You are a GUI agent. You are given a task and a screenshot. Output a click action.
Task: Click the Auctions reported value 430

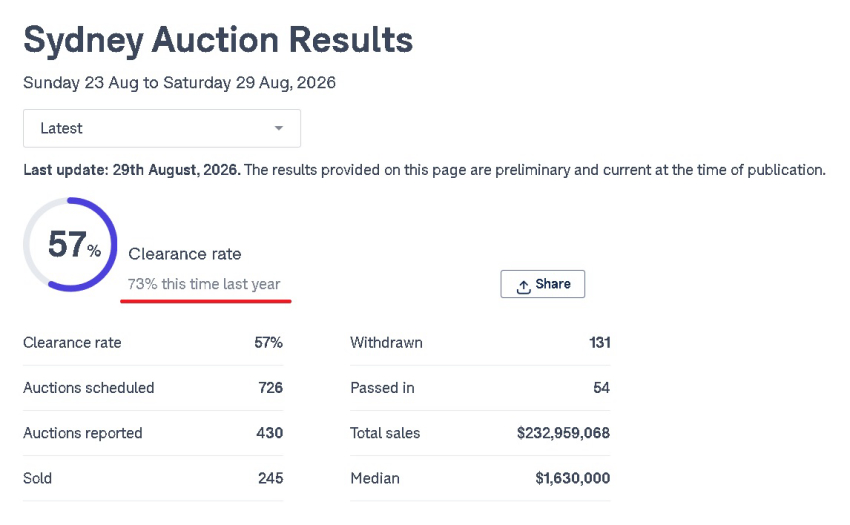pyautogui.click(x=269, y=433)
